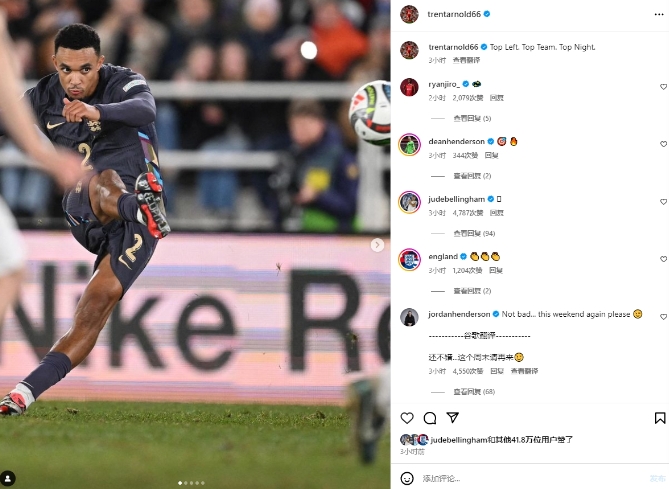Screen dimensions: 669x489
Task: Open emoji picker in the comment box
Action: (407, 478)
